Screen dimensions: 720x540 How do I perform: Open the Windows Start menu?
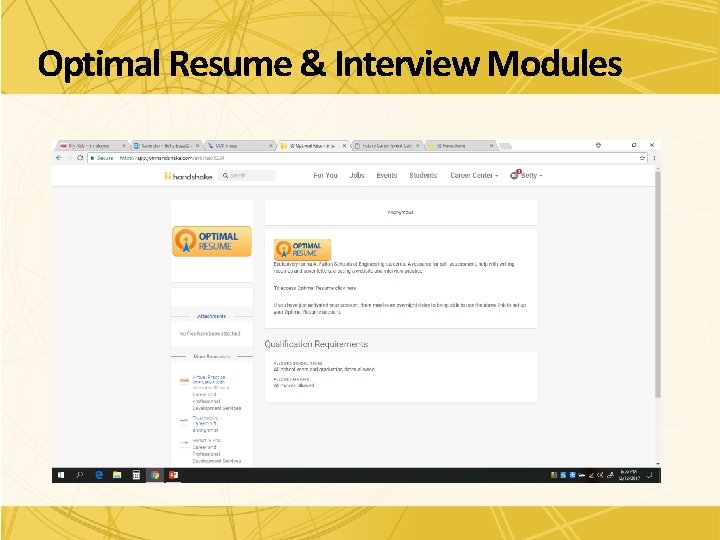pyautogui.click(x=61, y=475)
